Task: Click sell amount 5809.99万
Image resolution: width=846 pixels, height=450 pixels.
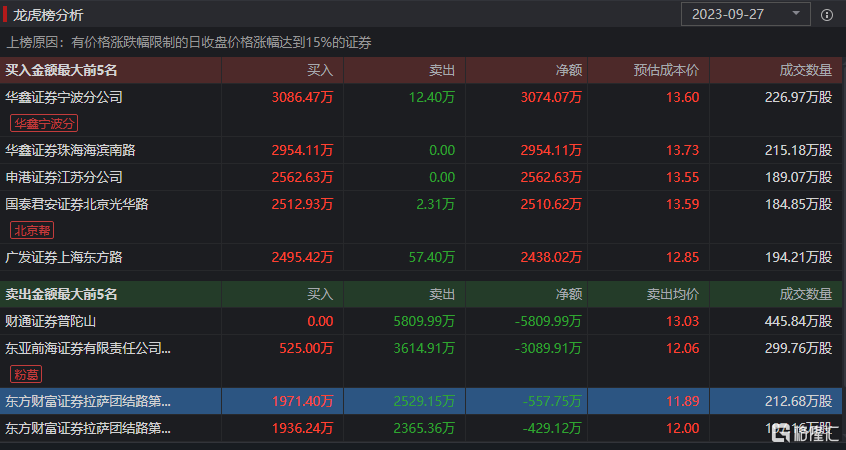Action: (424, 321)
